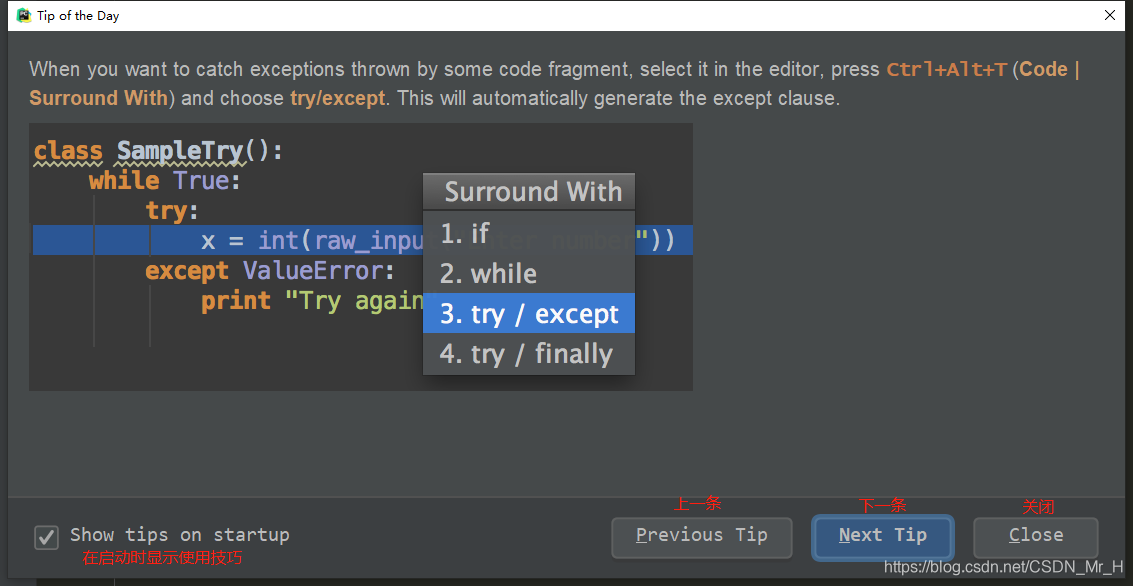Toggle the Show tips on startup checkbox

pyautogui.click(x=47, y=538)
